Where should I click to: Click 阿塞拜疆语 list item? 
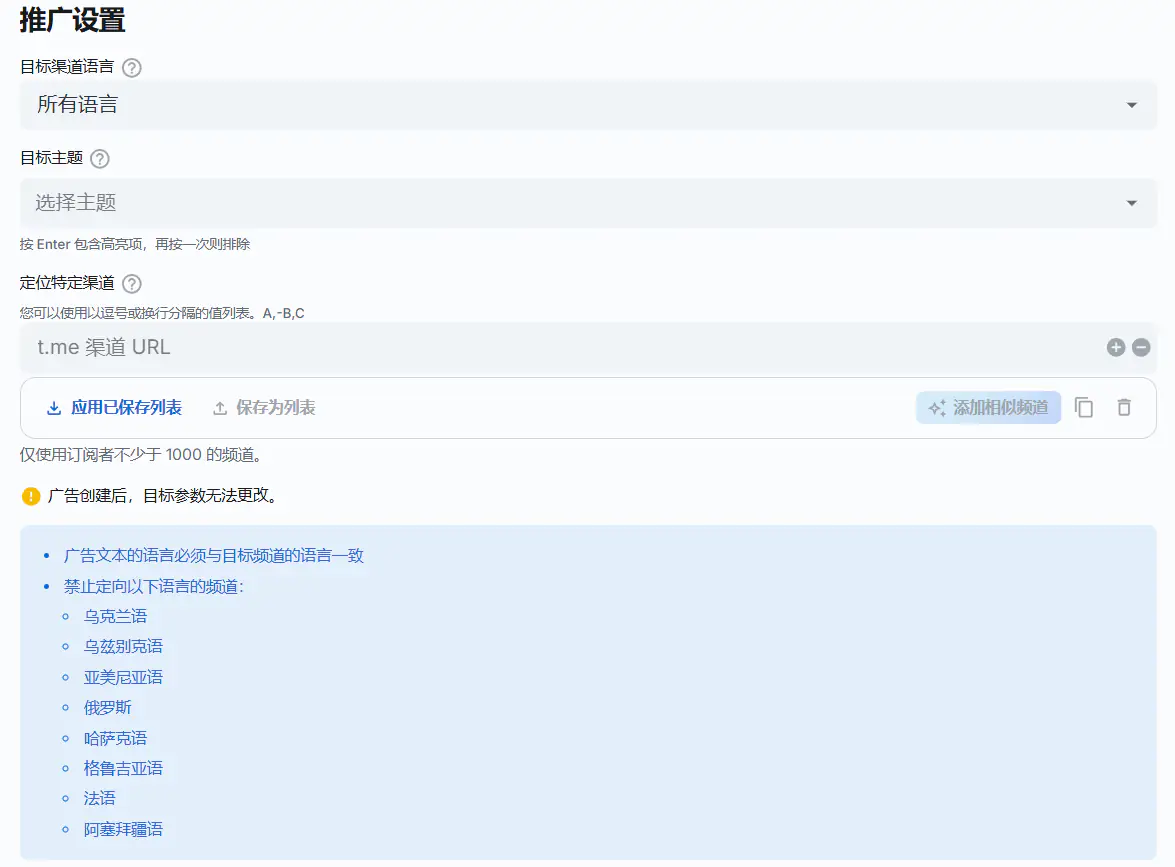click(123, 830)
